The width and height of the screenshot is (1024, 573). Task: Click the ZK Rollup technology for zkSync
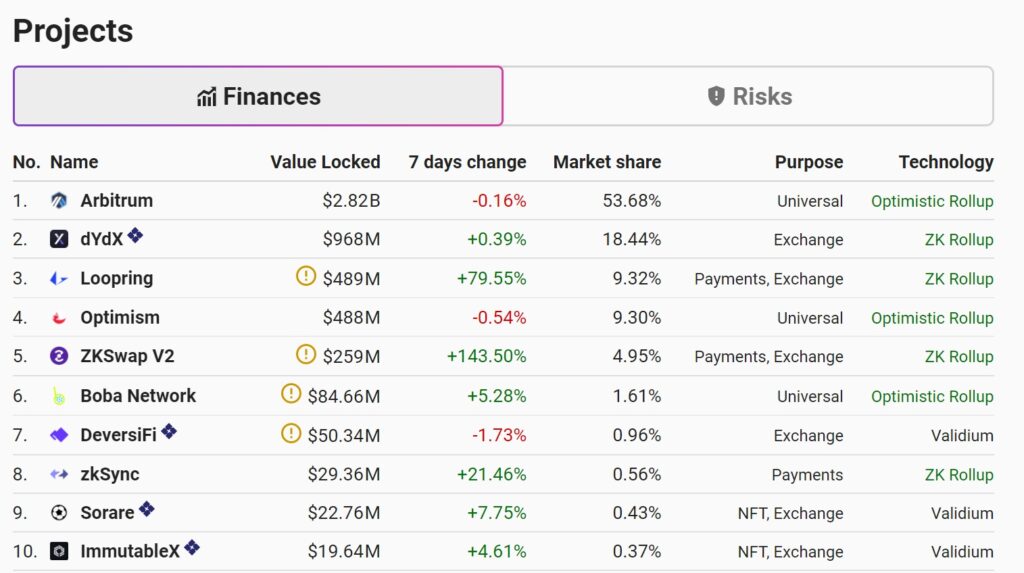point(958,474)
